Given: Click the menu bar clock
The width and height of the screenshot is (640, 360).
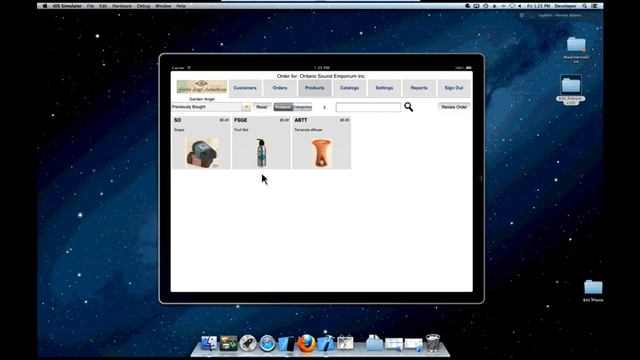Looking at the screenshot, I should [x=538, y=6].
